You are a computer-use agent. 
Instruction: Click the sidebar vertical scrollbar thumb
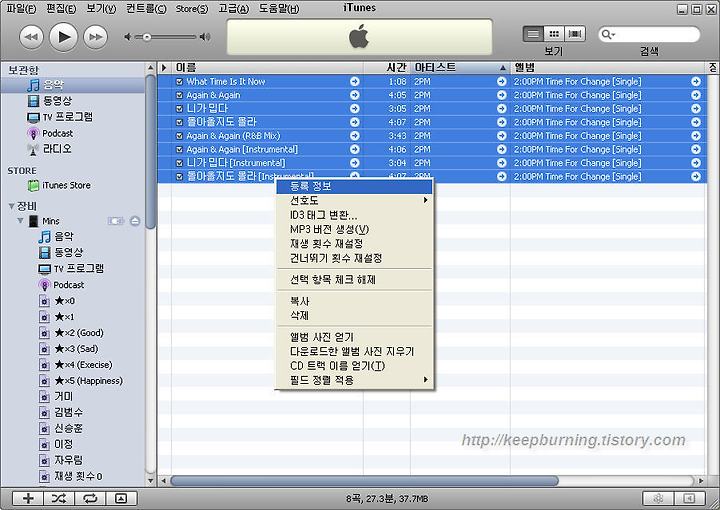pyautogui.click(x=150, y=151)
